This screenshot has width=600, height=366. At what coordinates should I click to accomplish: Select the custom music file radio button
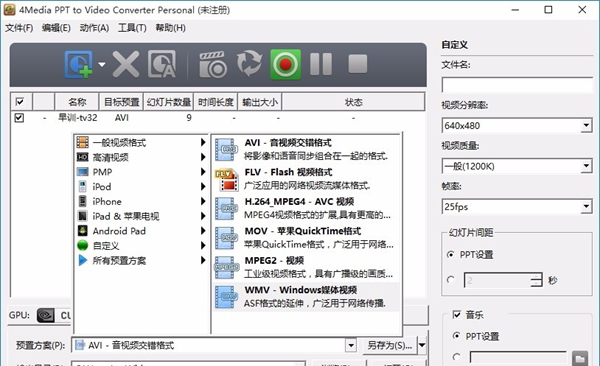[x=456, y=357]
